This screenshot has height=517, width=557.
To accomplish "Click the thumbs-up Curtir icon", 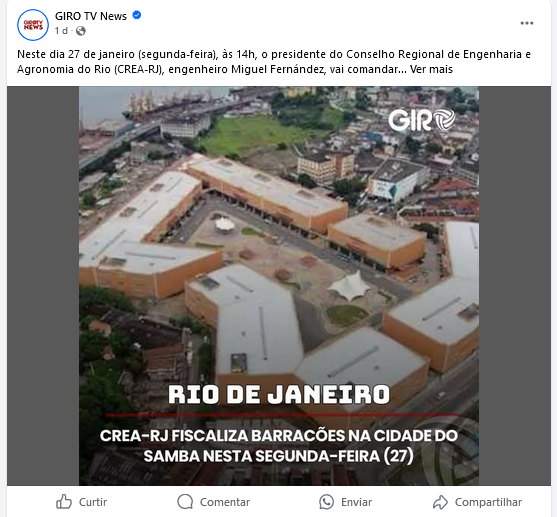I will coord(64,502).
